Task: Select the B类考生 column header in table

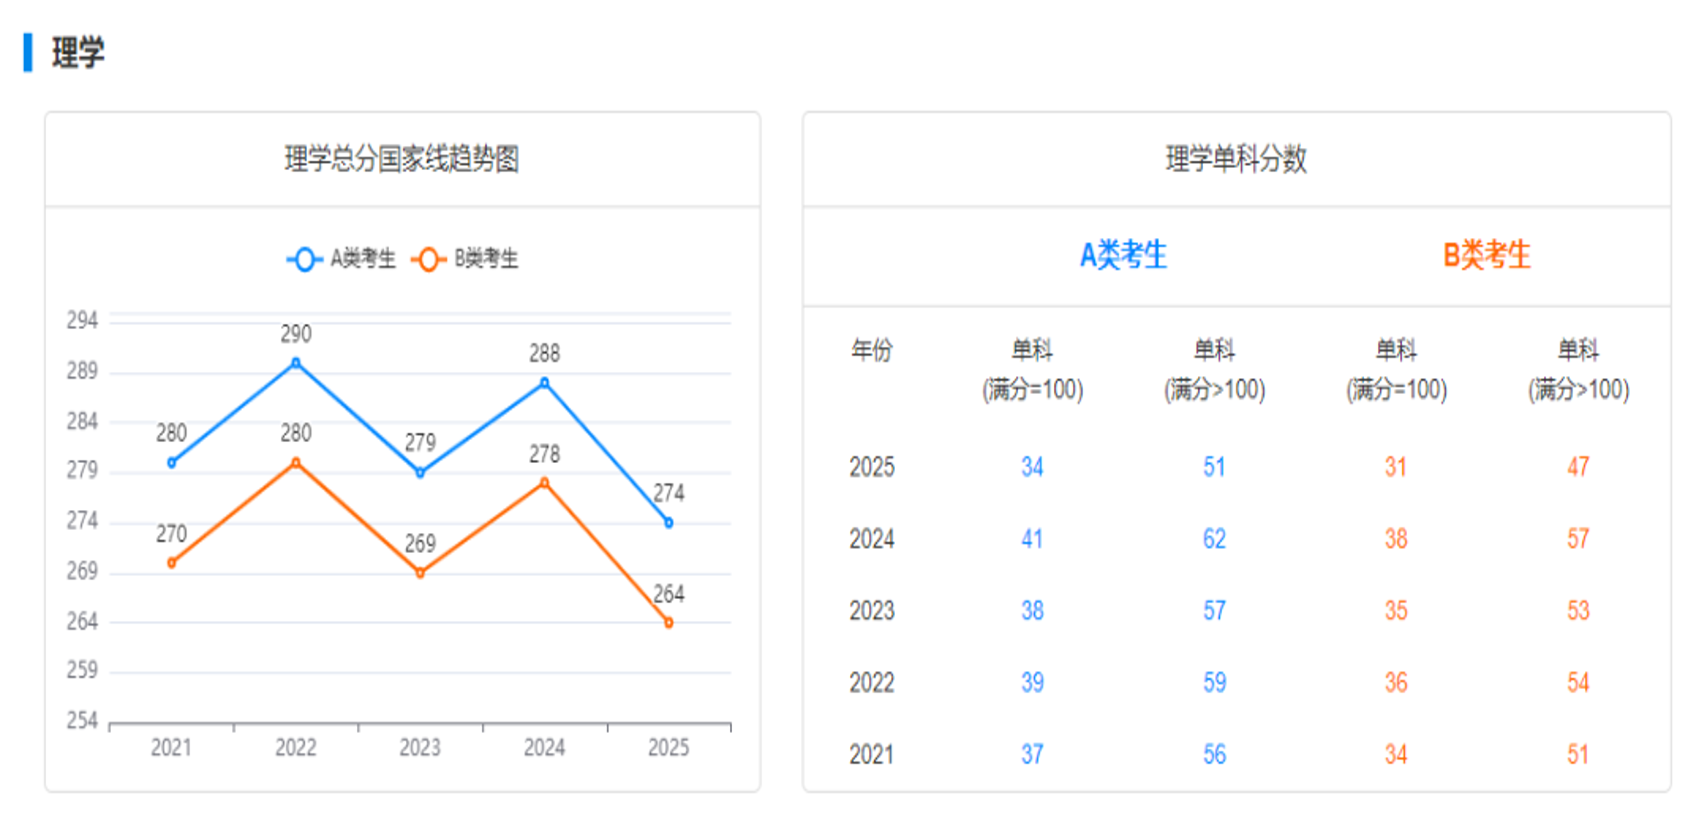Action: pos(1486,255)
